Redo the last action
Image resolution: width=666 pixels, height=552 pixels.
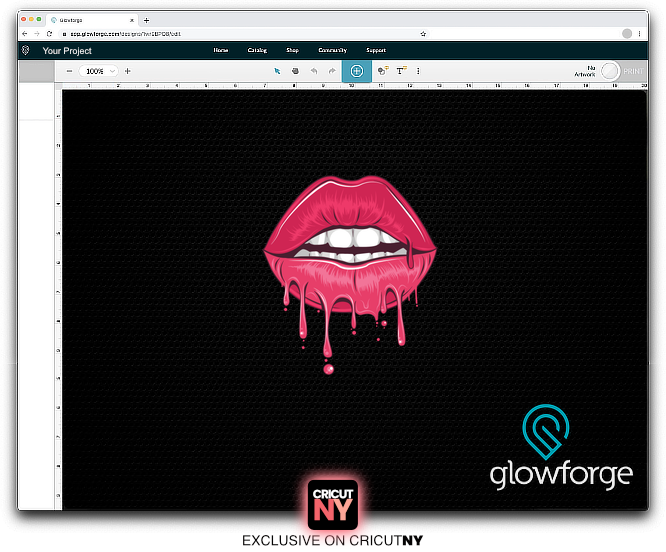click(x=332, y=71)
